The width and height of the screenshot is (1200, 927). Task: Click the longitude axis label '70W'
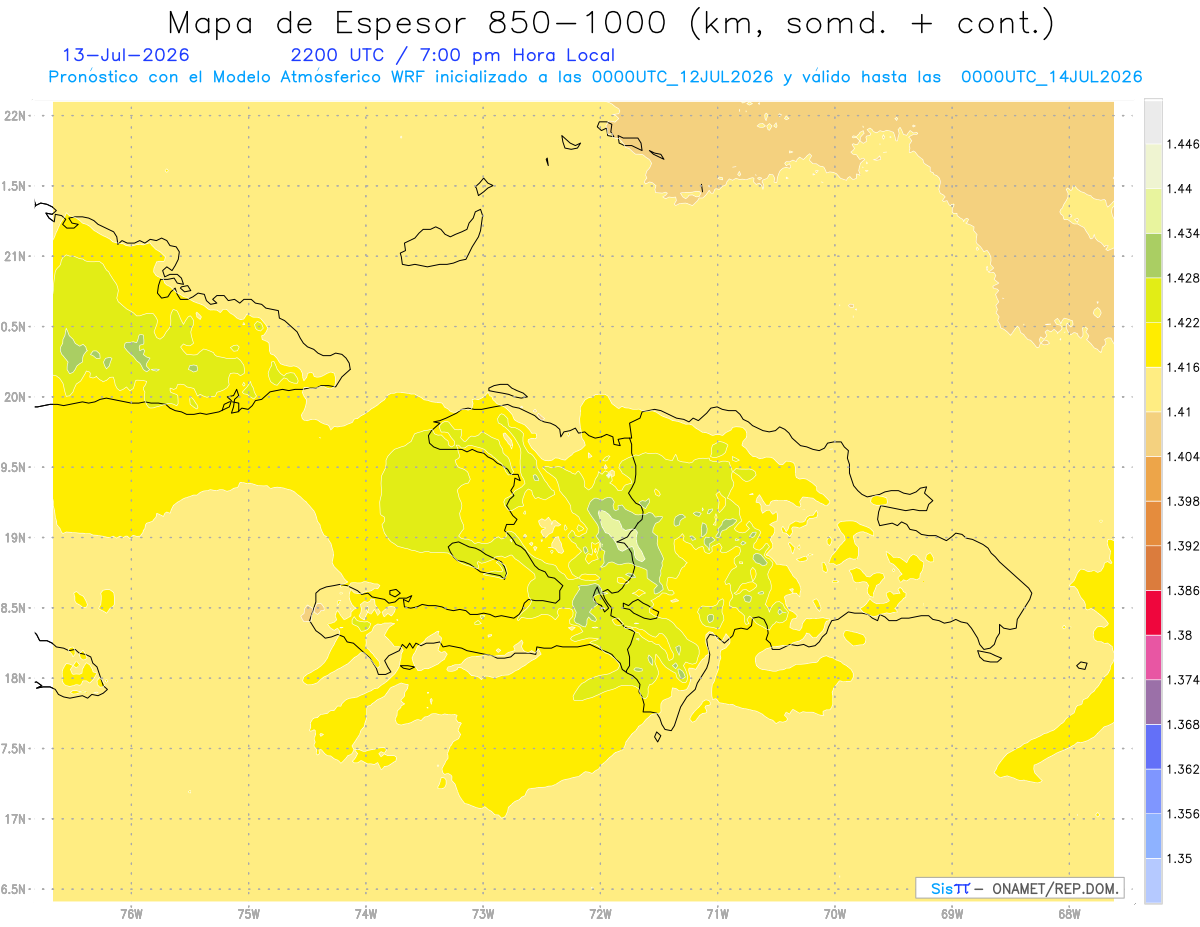pyautogui.click(x=834, y=914)
